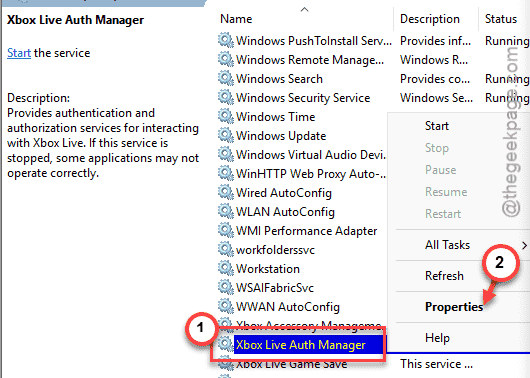Select the Windows Security Service row
The width and height of the screenshot is (530, 378).
coord(303,98)
